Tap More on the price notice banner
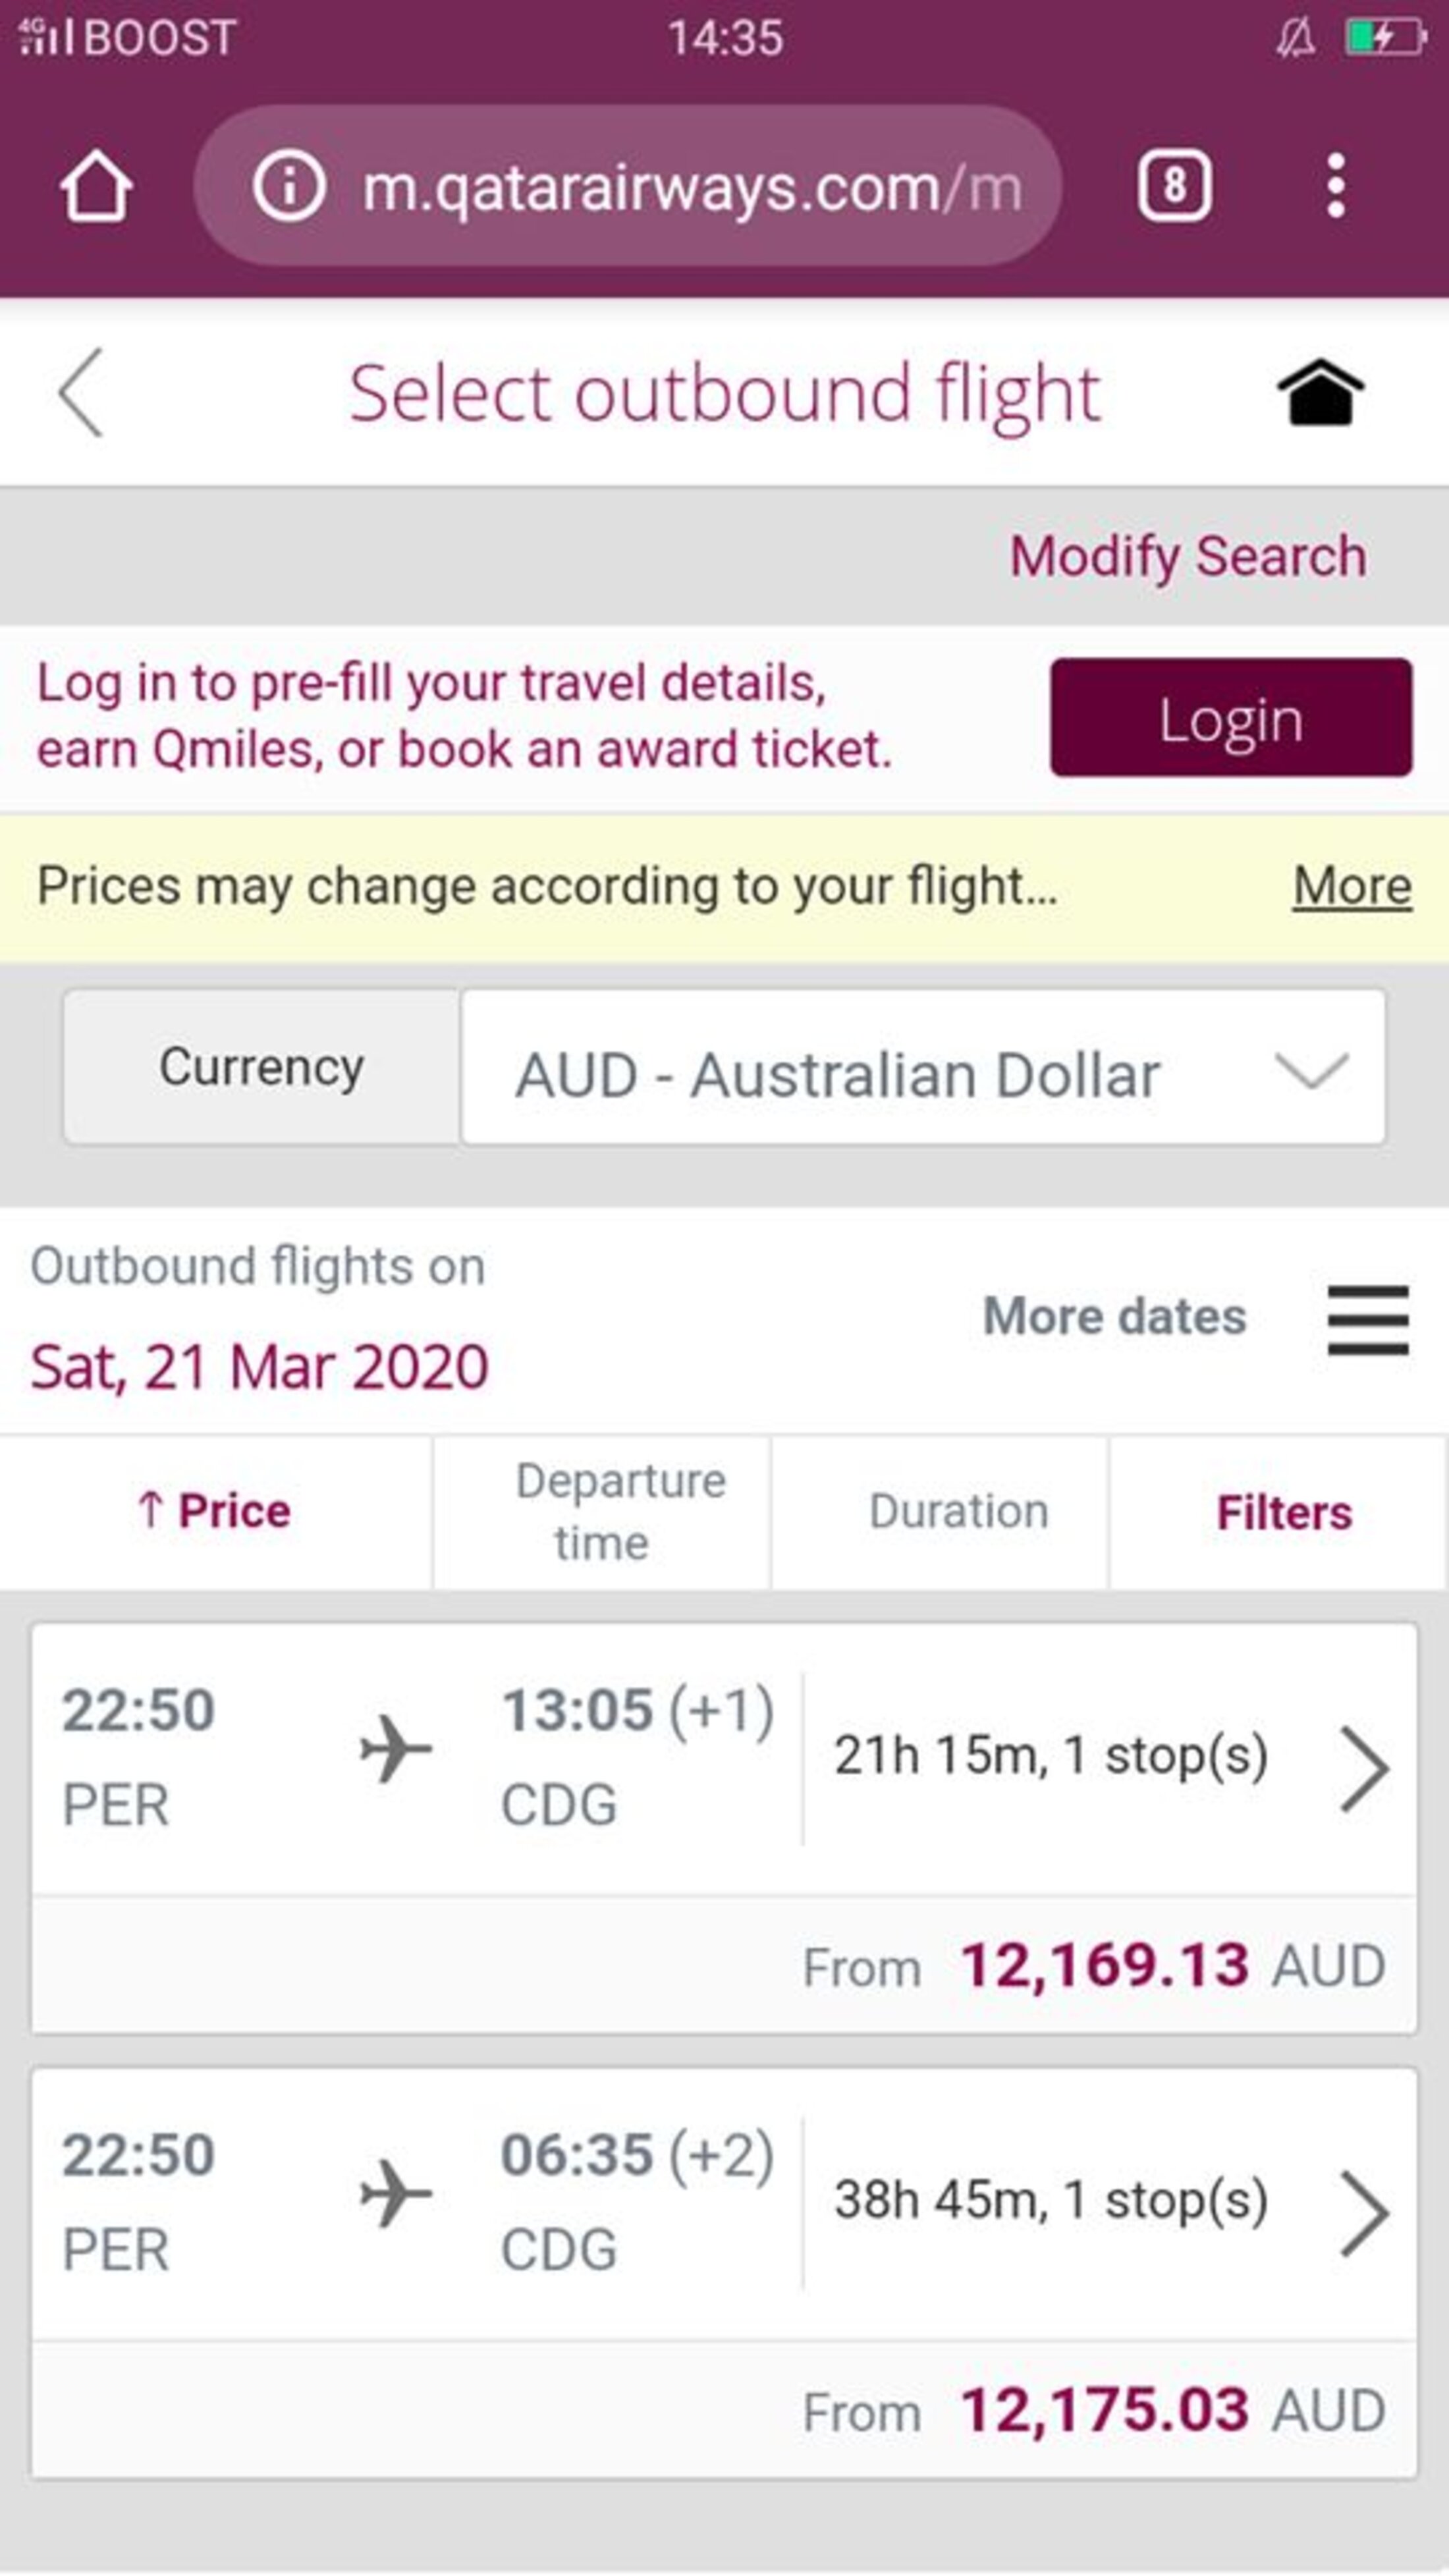This screenshot has height=2576, width=1449. point(1351,886)
